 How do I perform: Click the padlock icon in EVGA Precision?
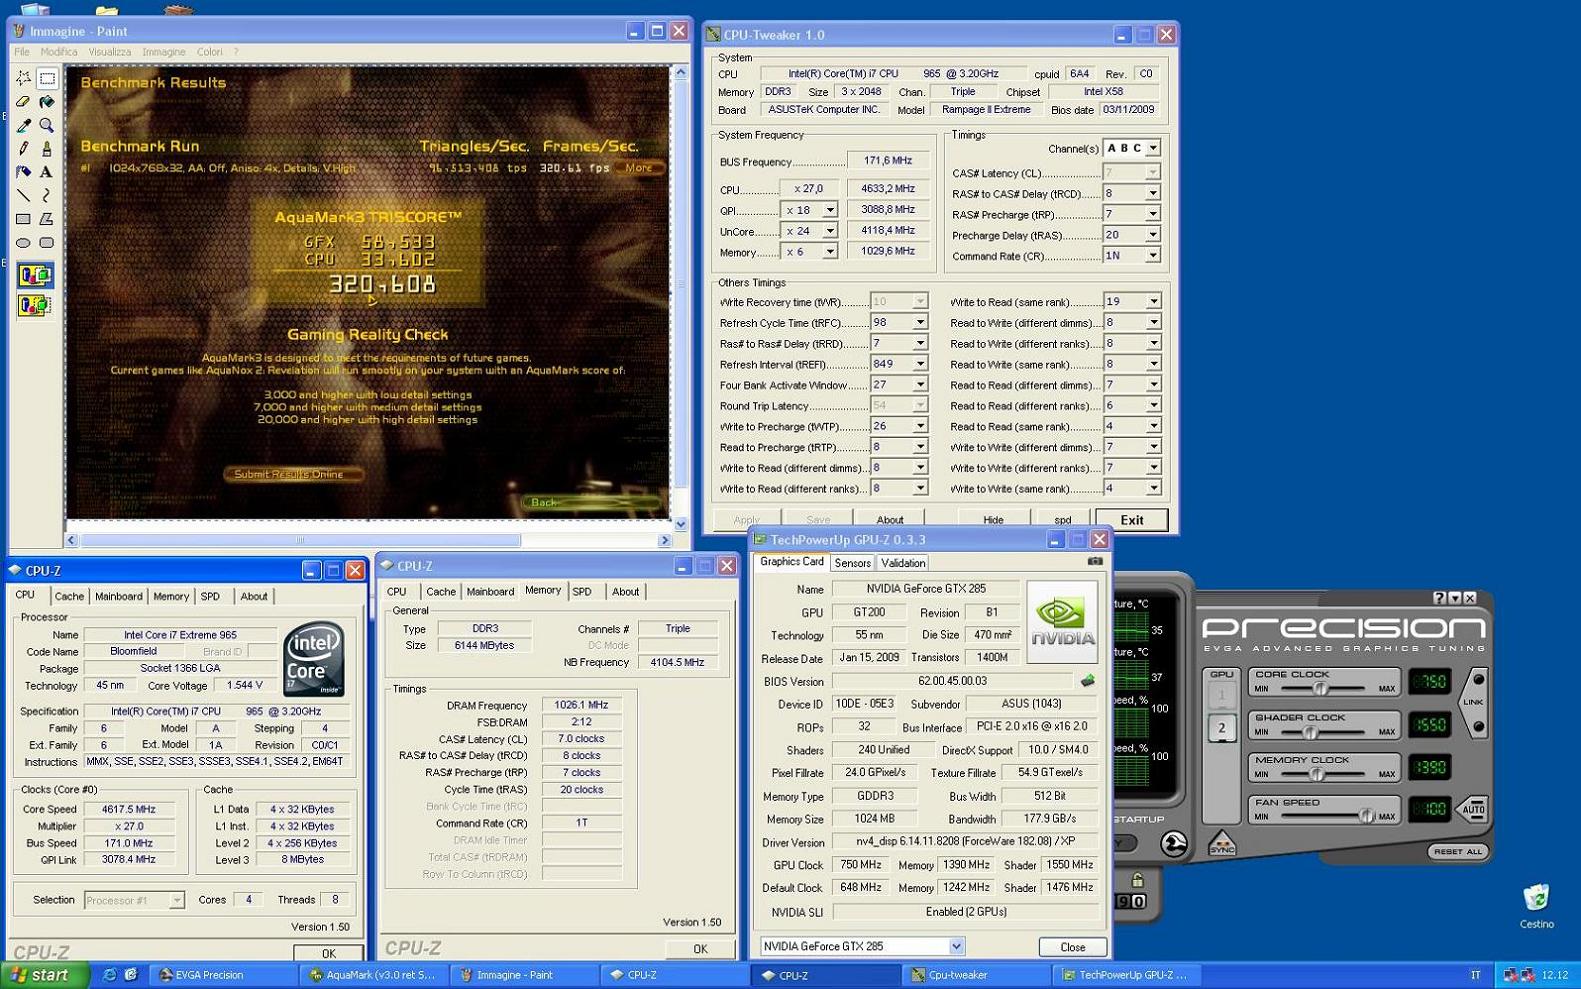click(x=1137, y=881)
